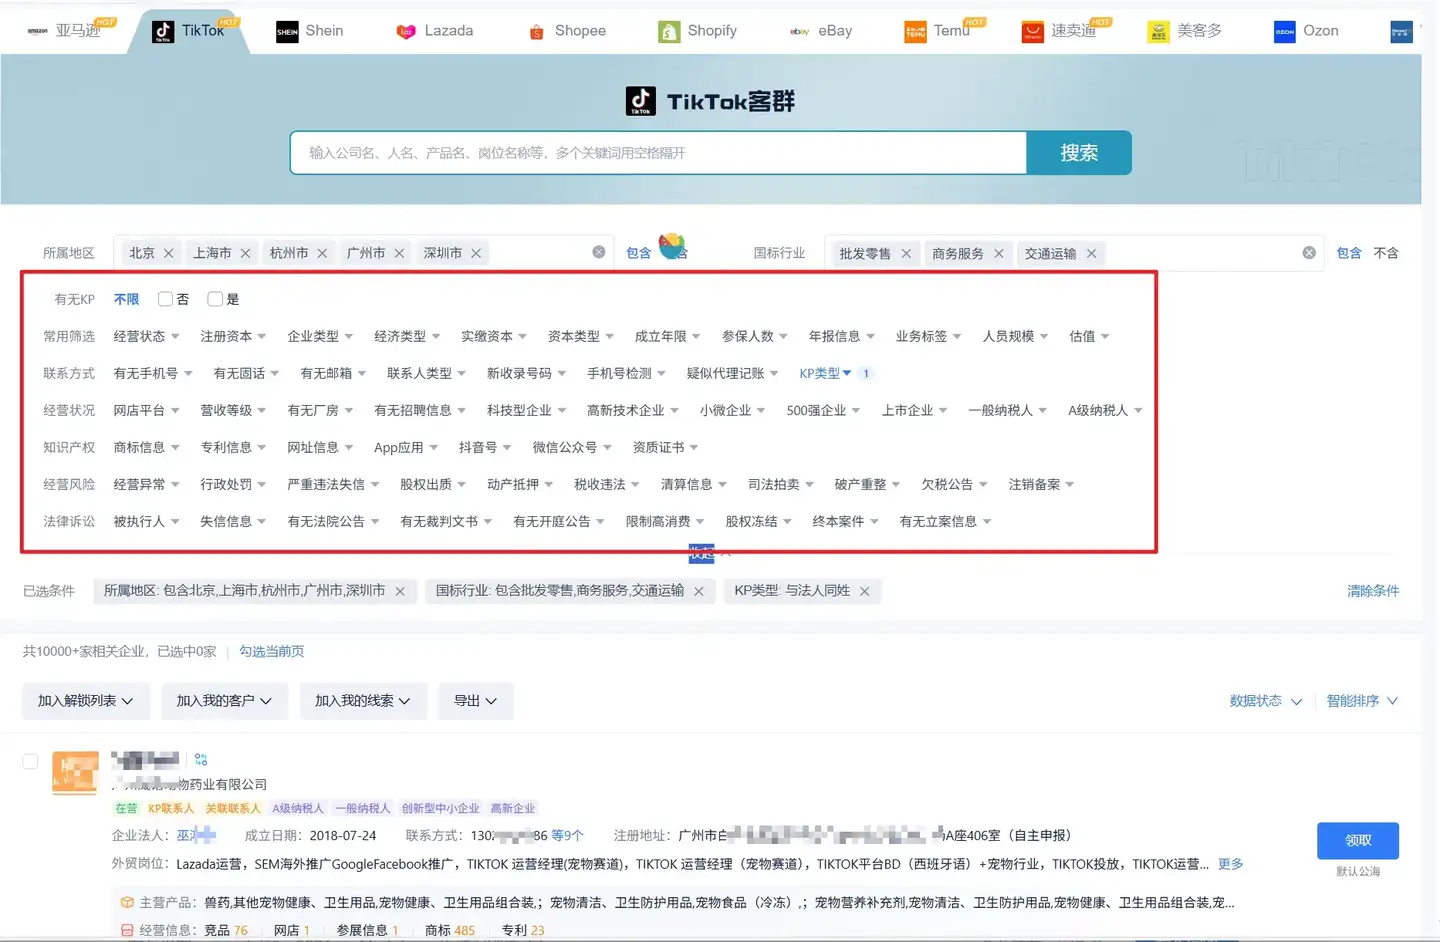
Task: Select 包含 for the industry filter
Action: coord(1349,253)
